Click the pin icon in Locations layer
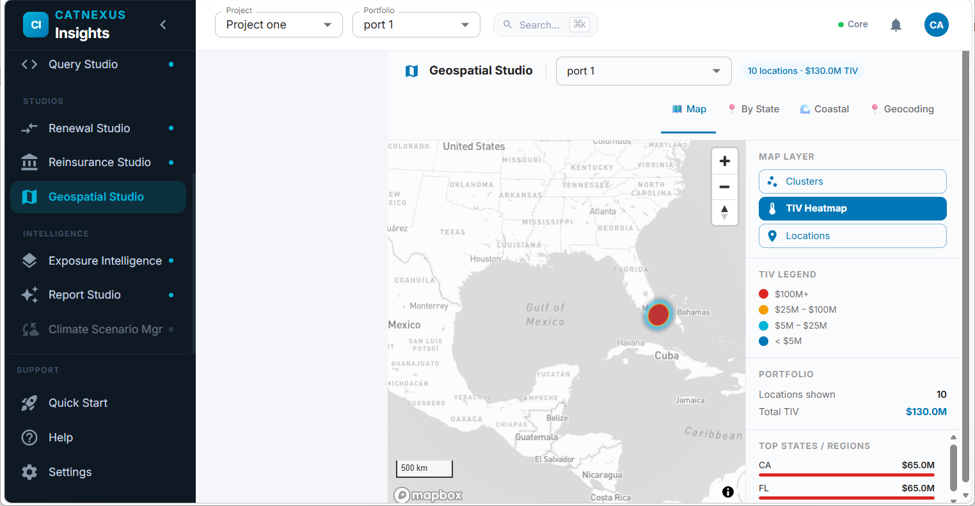The height and width of the screenshot is (506, 975). 772,236
